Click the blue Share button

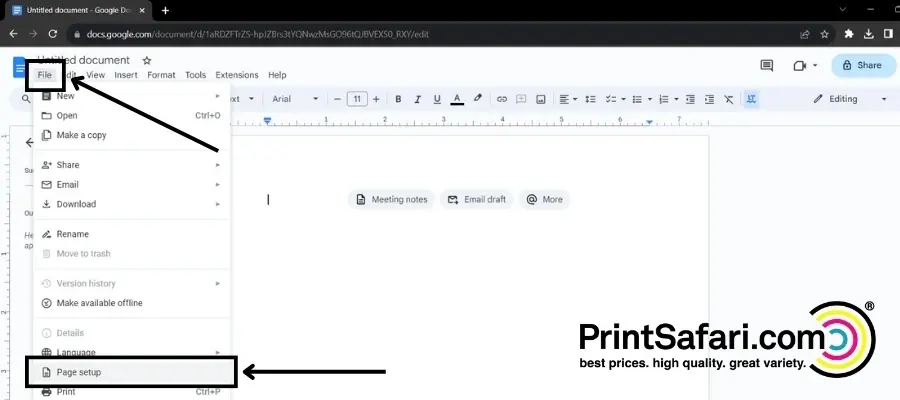click(864, 65)
